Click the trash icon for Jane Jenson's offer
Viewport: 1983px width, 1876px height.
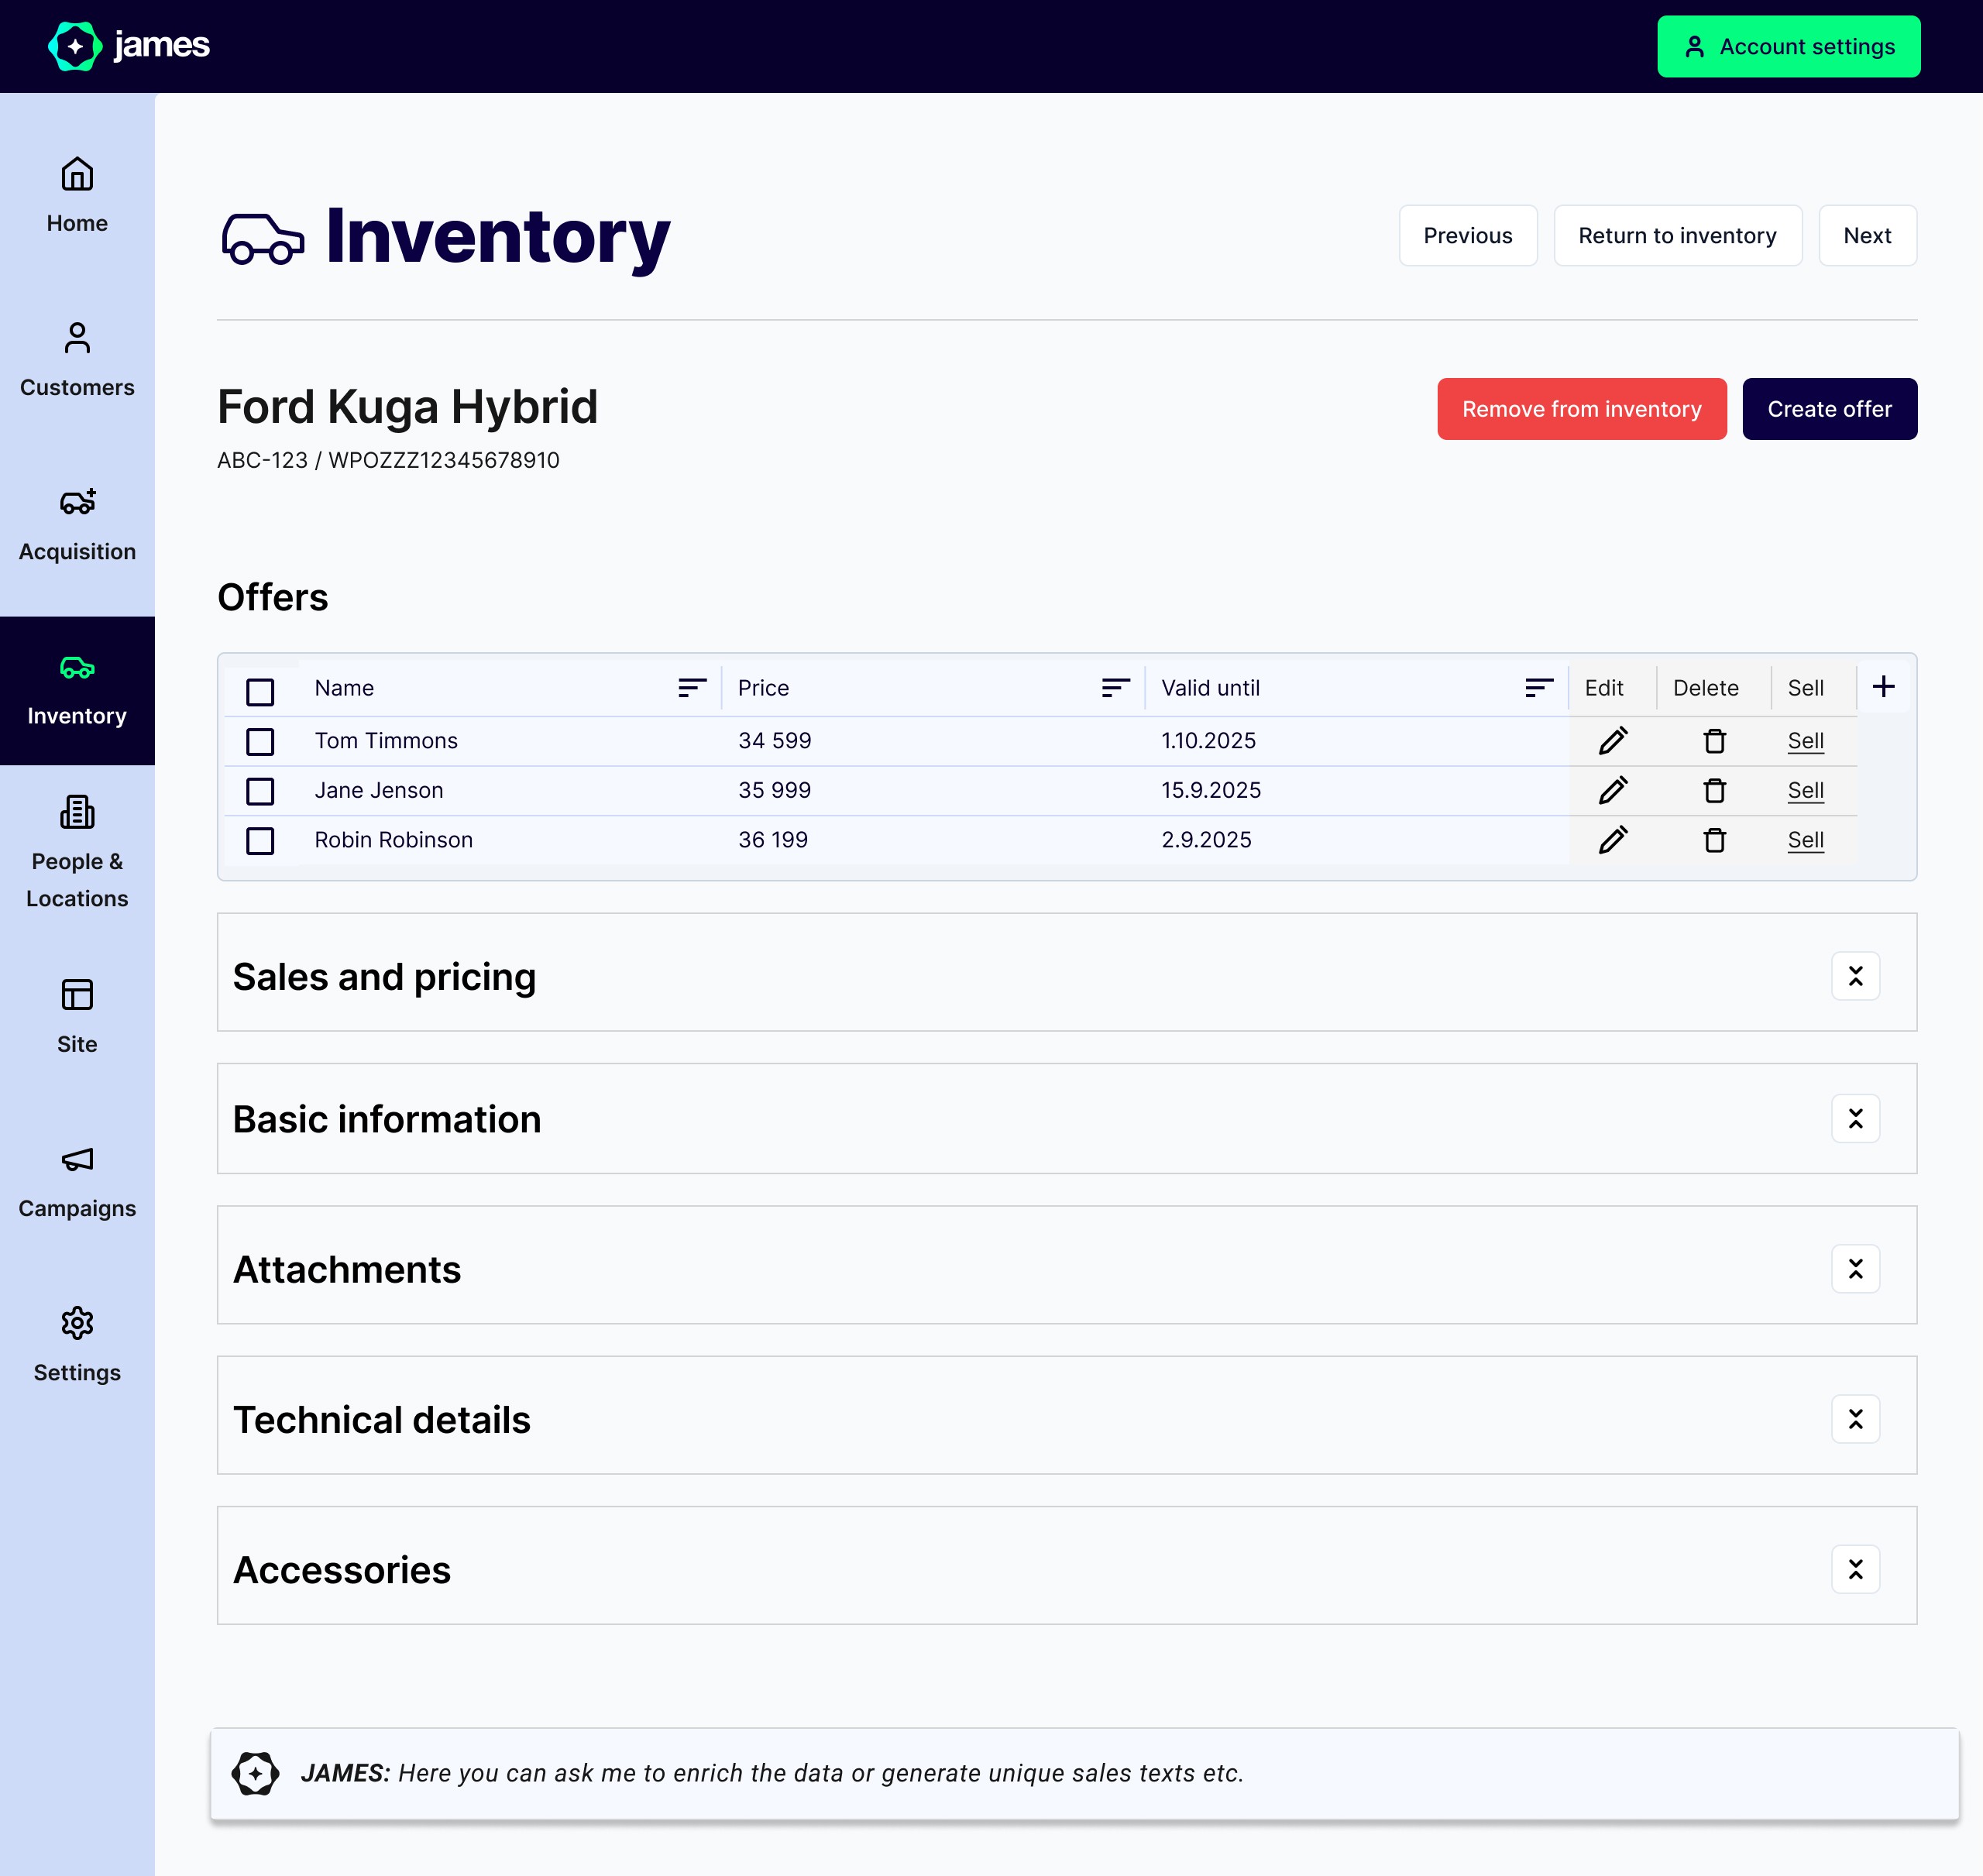(x=1714, y=791)
